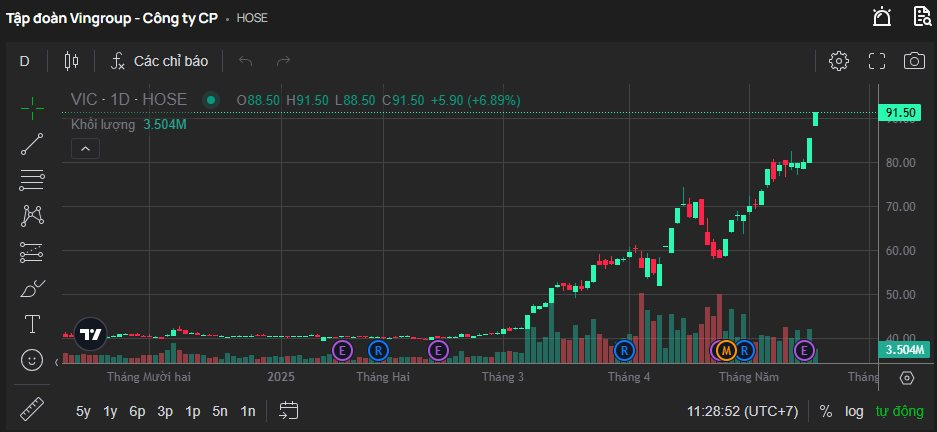Select the crosshair cursor tool

click(32, 108)
